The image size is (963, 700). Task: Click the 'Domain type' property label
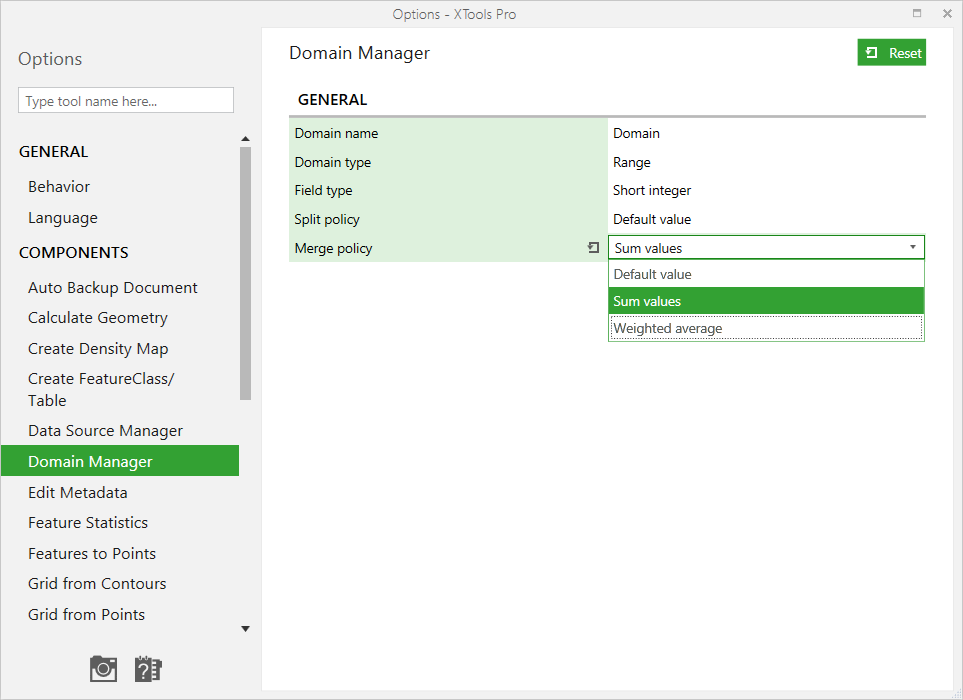click(332, 162)
